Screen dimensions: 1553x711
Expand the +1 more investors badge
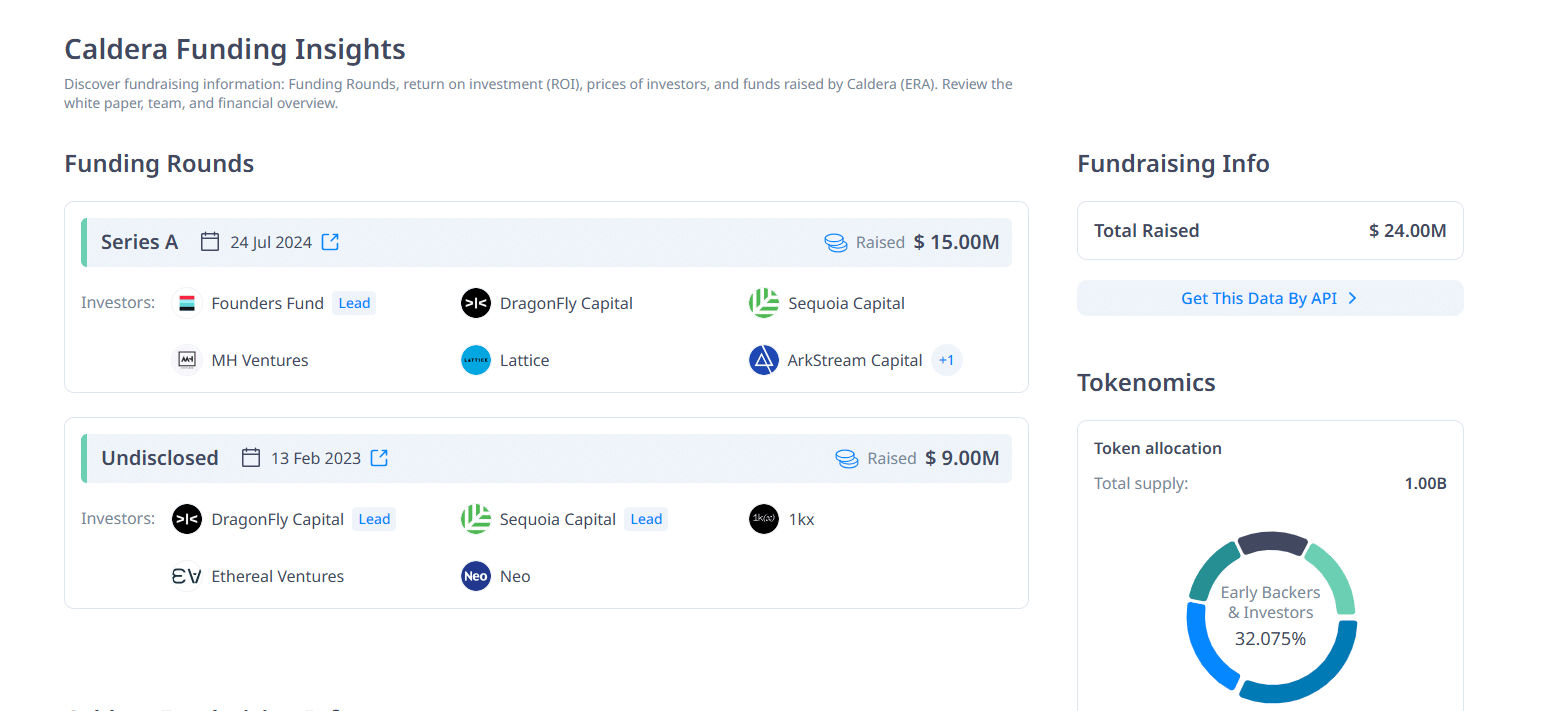[947, 360]
